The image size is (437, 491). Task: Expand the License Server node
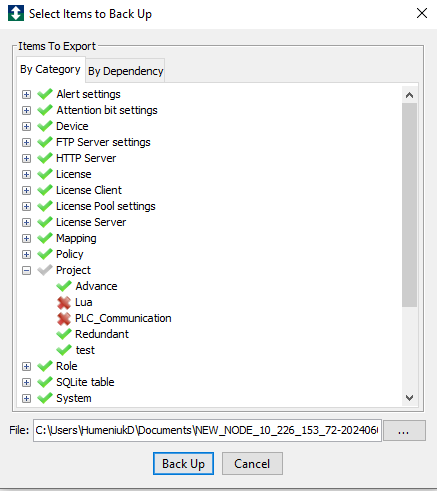click(x=26, y=222)
